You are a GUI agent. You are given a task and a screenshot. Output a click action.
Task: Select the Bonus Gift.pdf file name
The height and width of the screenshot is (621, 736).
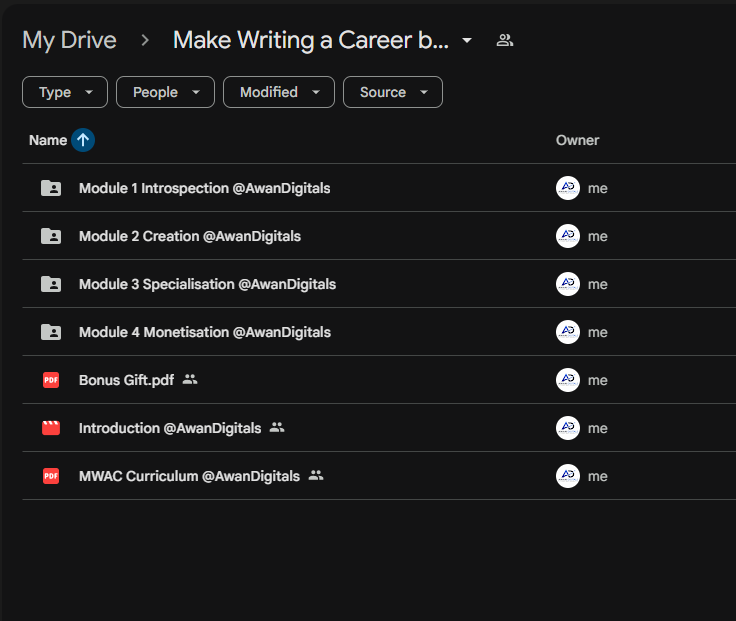pos(126,380)
